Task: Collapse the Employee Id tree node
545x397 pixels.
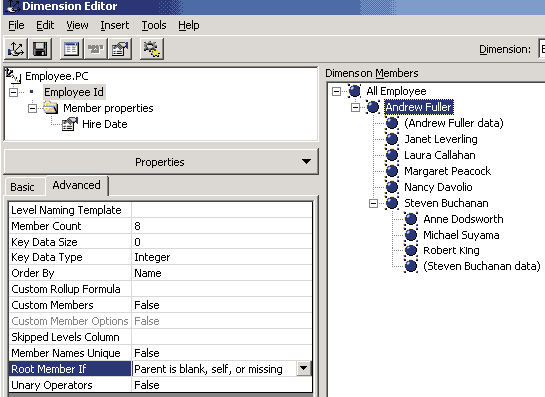Action: click(x=13, y=92)
